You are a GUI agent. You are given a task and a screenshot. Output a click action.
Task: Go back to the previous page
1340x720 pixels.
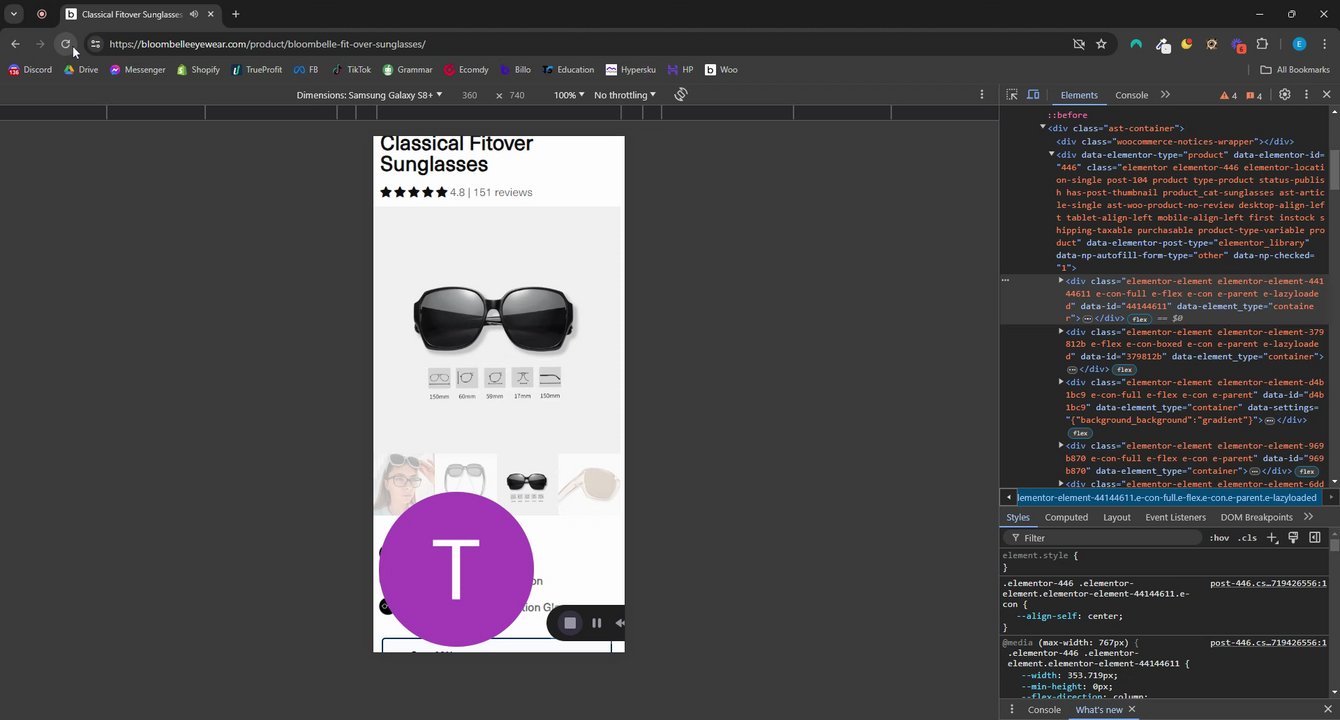pos(15,44)
